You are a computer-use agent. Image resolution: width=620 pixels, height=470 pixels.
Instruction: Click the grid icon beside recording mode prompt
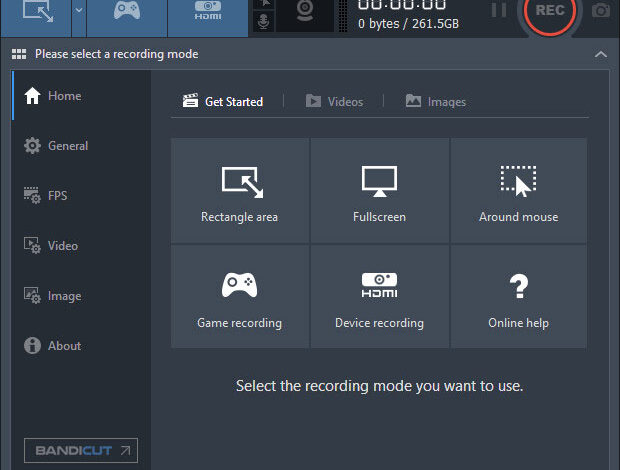tap(19, 54)
